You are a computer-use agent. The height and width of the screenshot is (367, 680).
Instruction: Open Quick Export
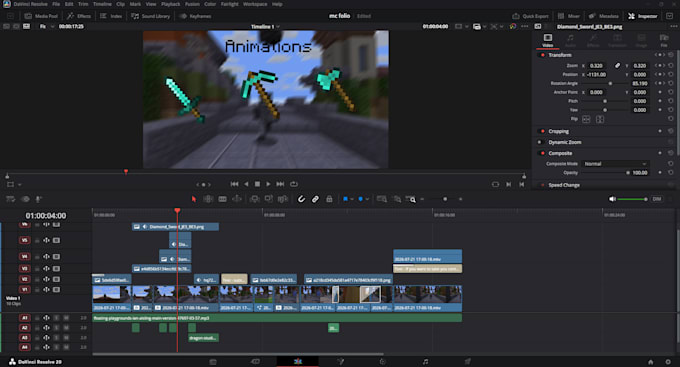(x=530, y=16)
